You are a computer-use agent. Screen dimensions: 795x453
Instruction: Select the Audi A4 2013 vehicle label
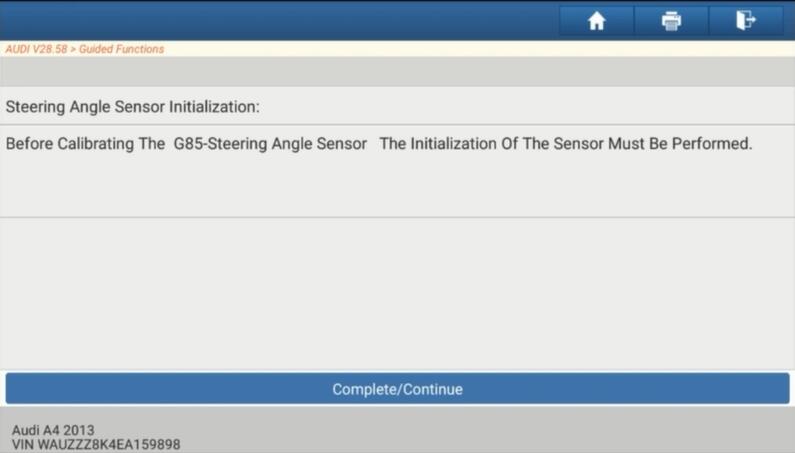click(53, 430)
